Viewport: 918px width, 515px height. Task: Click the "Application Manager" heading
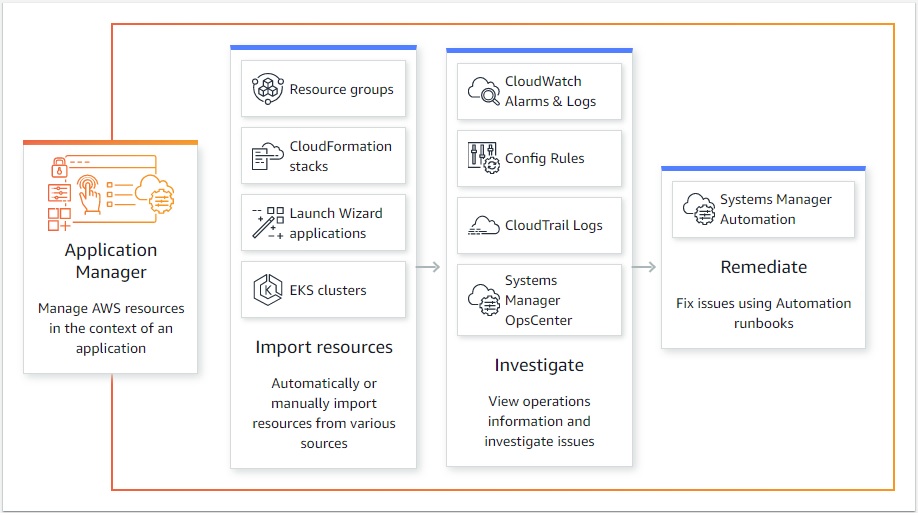111,261
